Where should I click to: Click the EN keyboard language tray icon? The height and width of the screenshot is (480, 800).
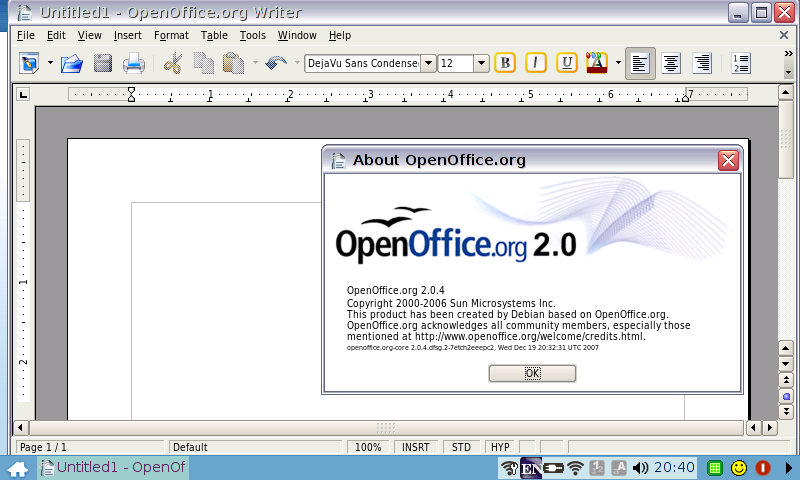(x=531, y=468)
